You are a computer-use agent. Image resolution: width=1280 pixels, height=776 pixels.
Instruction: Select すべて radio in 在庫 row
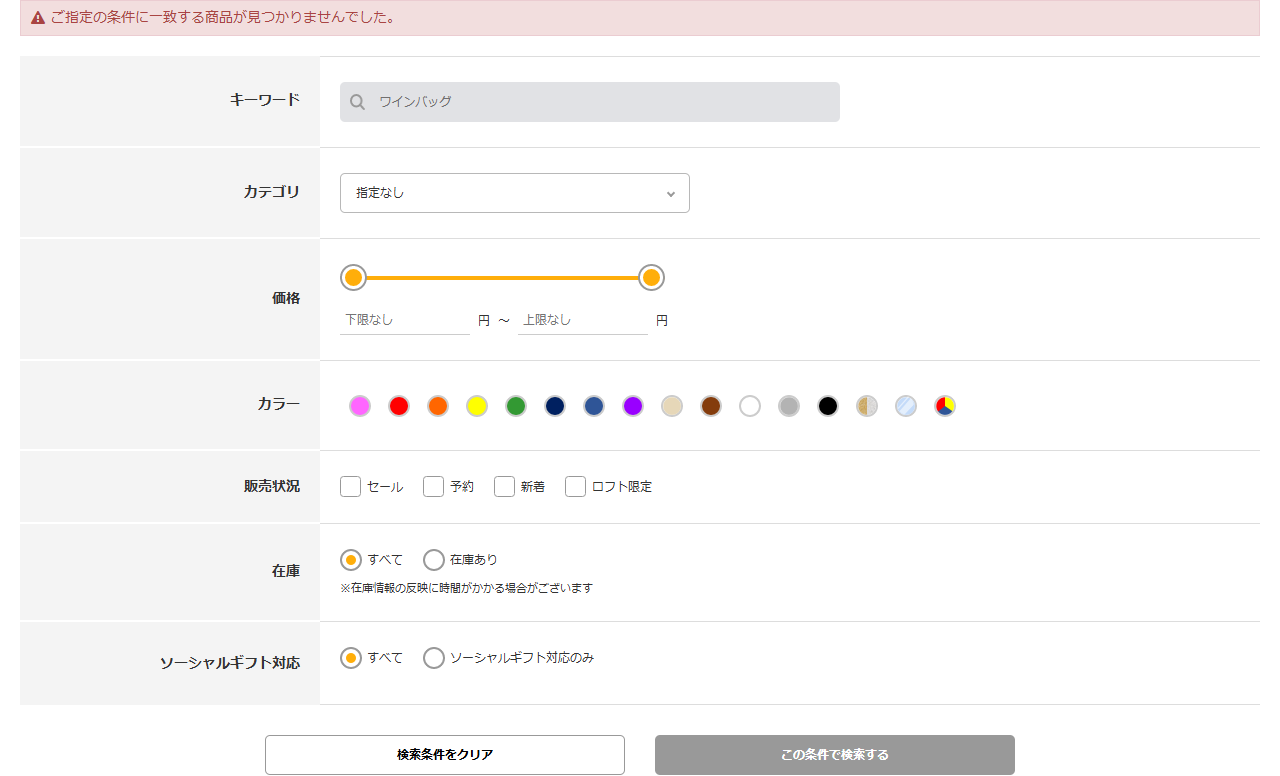pos(351,560)
